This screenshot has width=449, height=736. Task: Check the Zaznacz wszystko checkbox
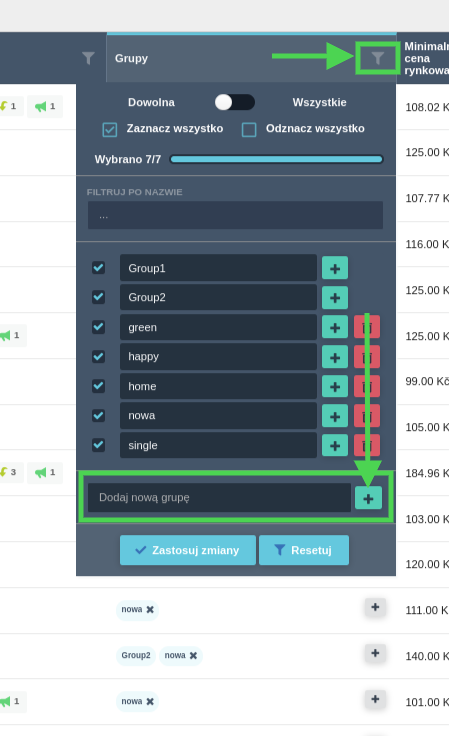click(x=110, y=129)
